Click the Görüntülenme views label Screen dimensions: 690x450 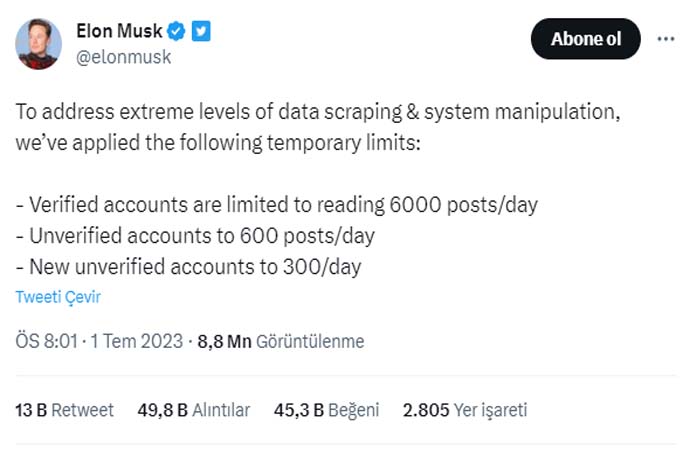[310, 341]
